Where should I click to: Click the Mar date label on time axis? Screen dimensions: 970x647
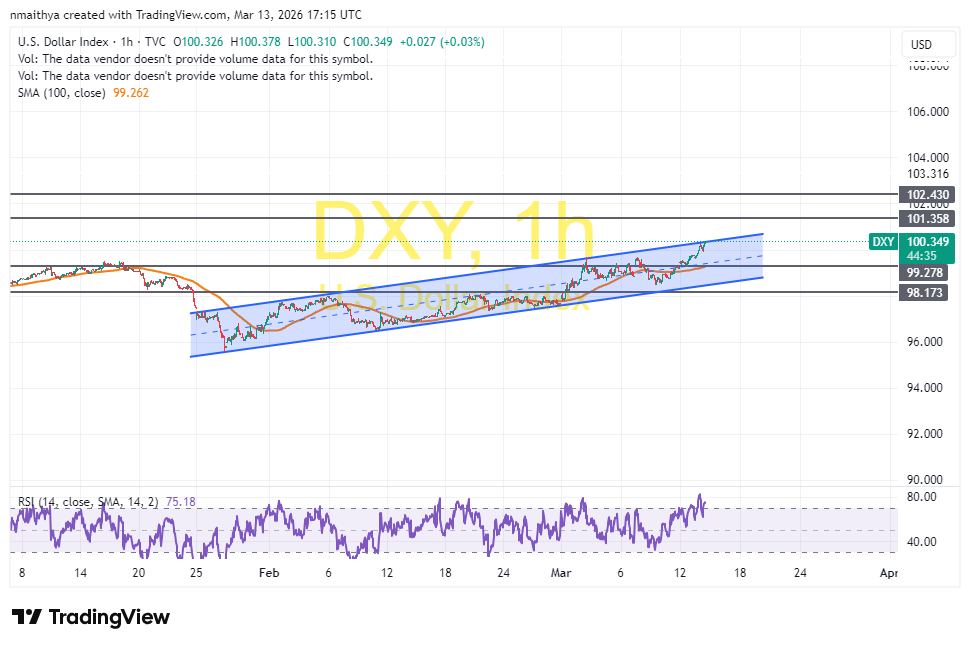tap(561, 573)
